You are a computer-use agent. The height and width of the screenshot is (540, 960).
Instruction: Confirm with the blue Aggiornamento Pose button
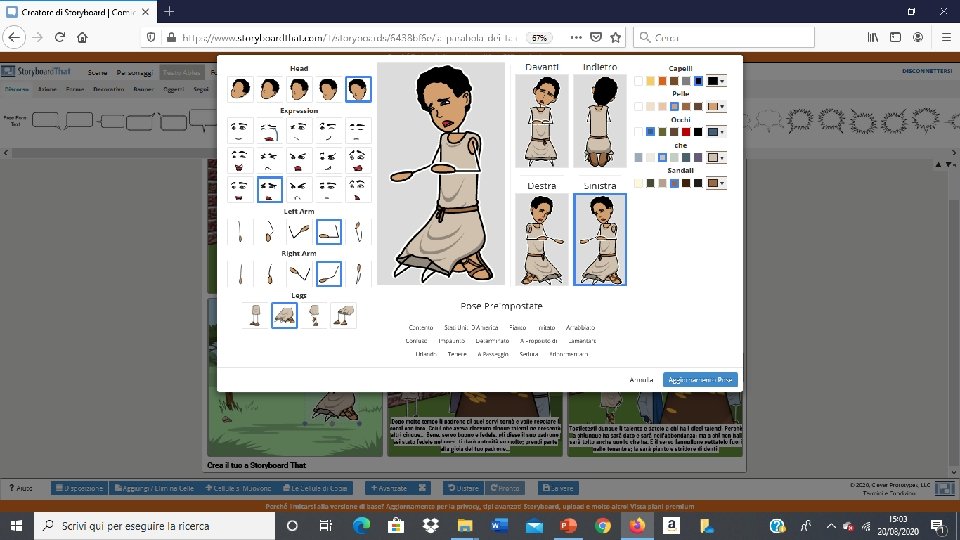pyautogui.click(x=700, y=380)
